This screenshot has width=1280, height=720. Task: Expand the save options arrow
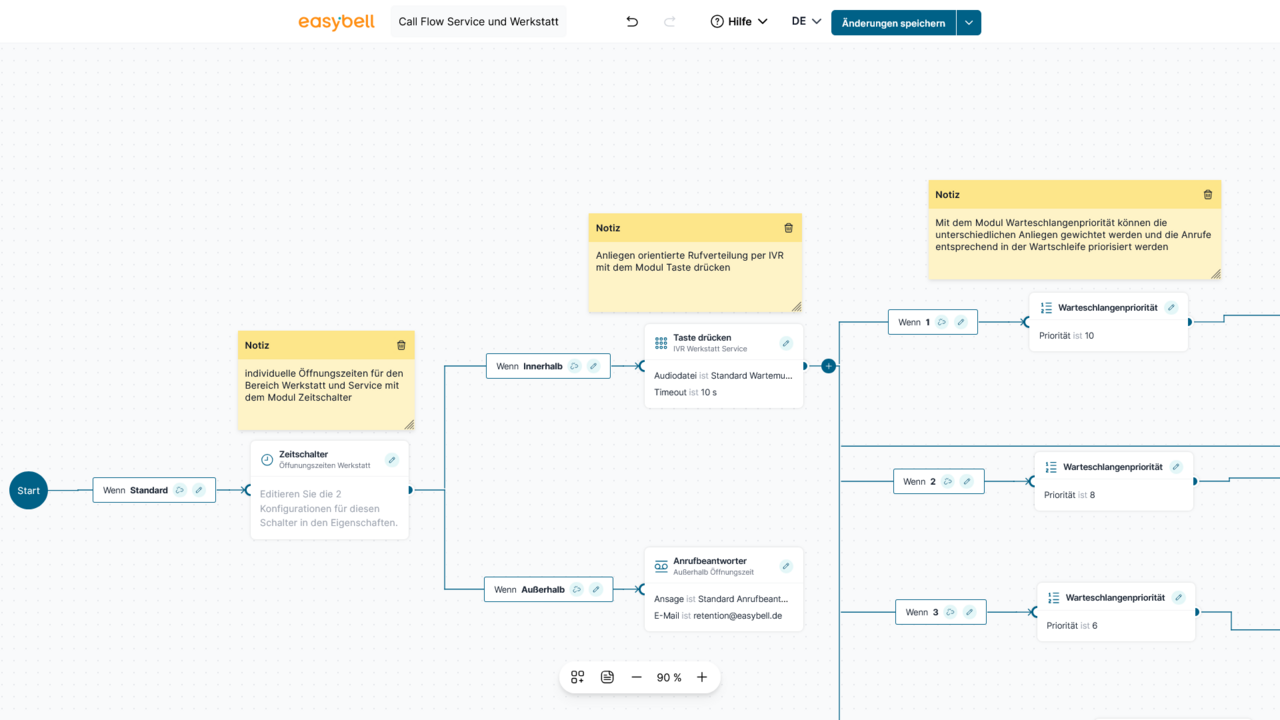click(968, 23)
